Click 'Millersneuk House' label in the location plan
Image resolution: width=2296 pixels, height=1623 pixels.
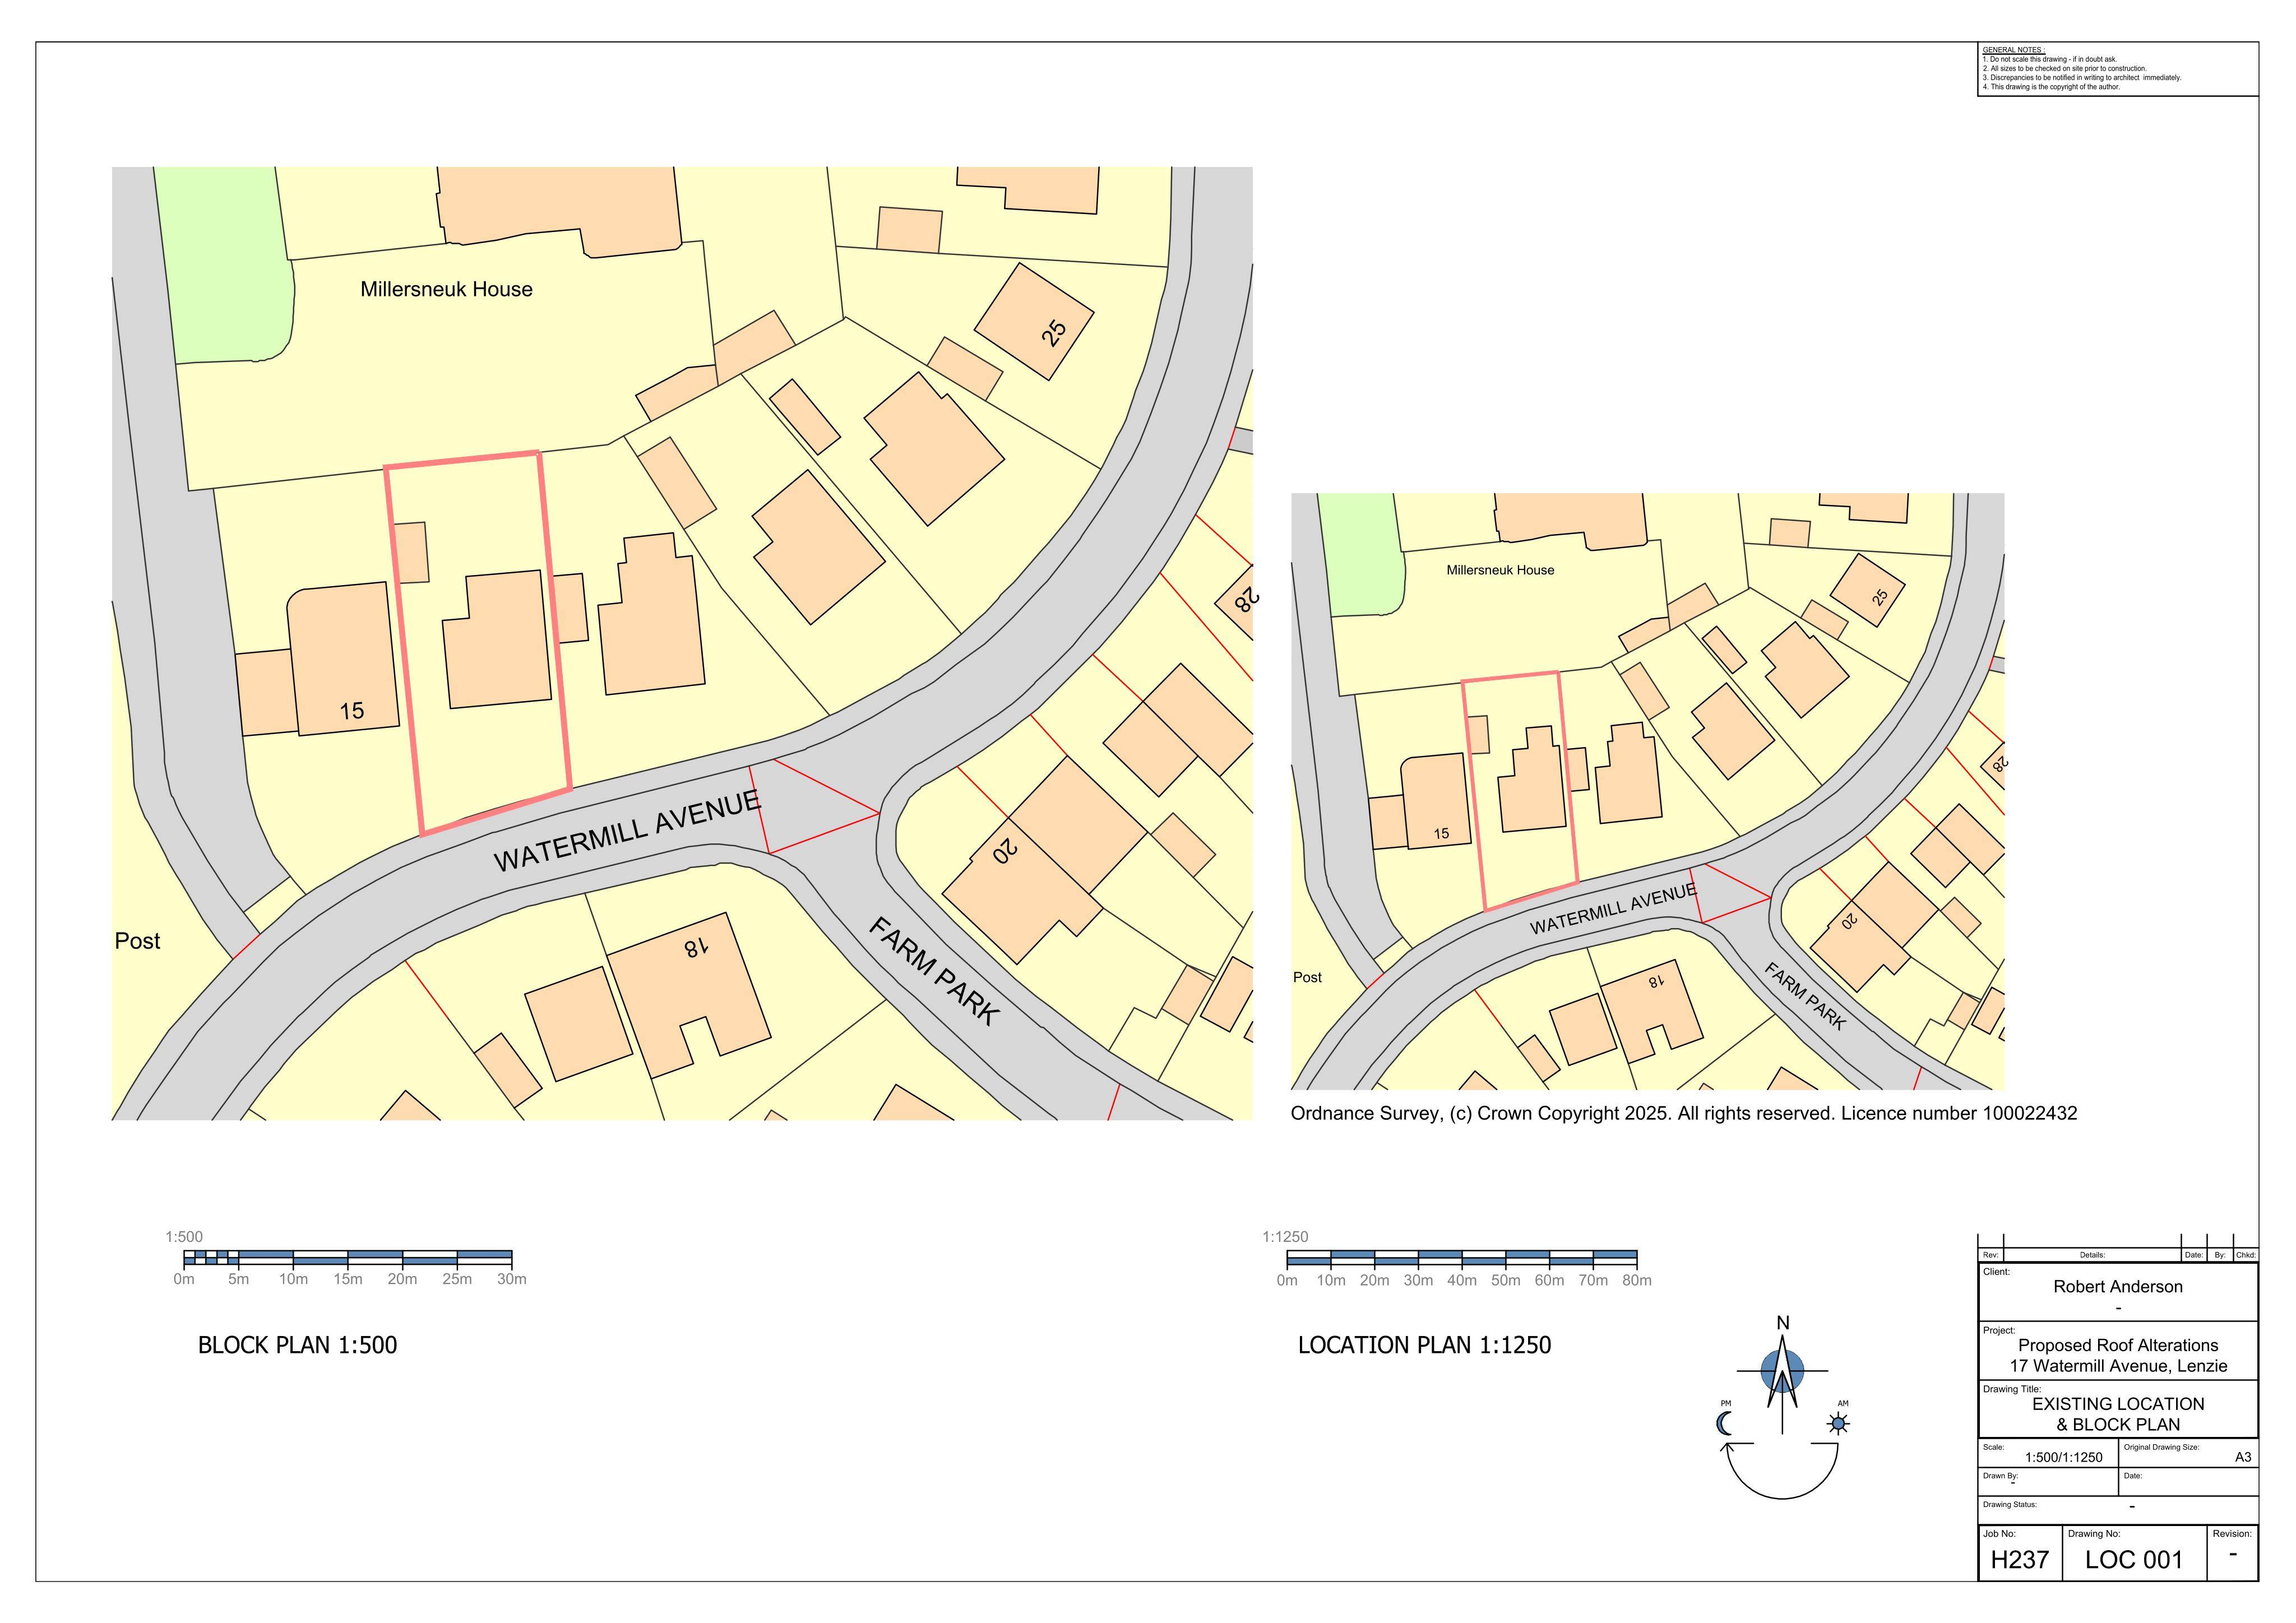pyautogui.click(x=1500, y=570)
